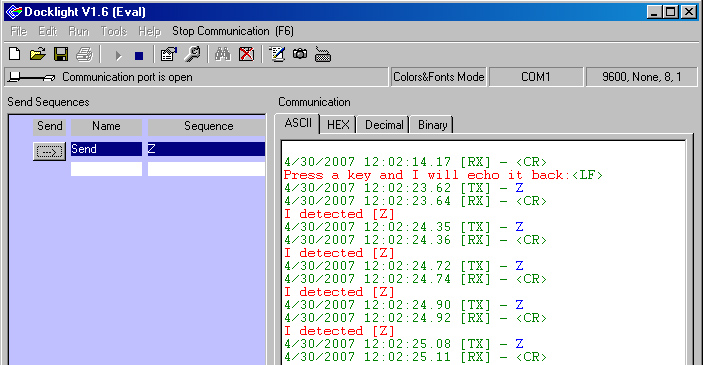Image resolution: width=703 pixels, height=365 pixels.
Task: Switch to the HEX tab
Action: point(338,125)
